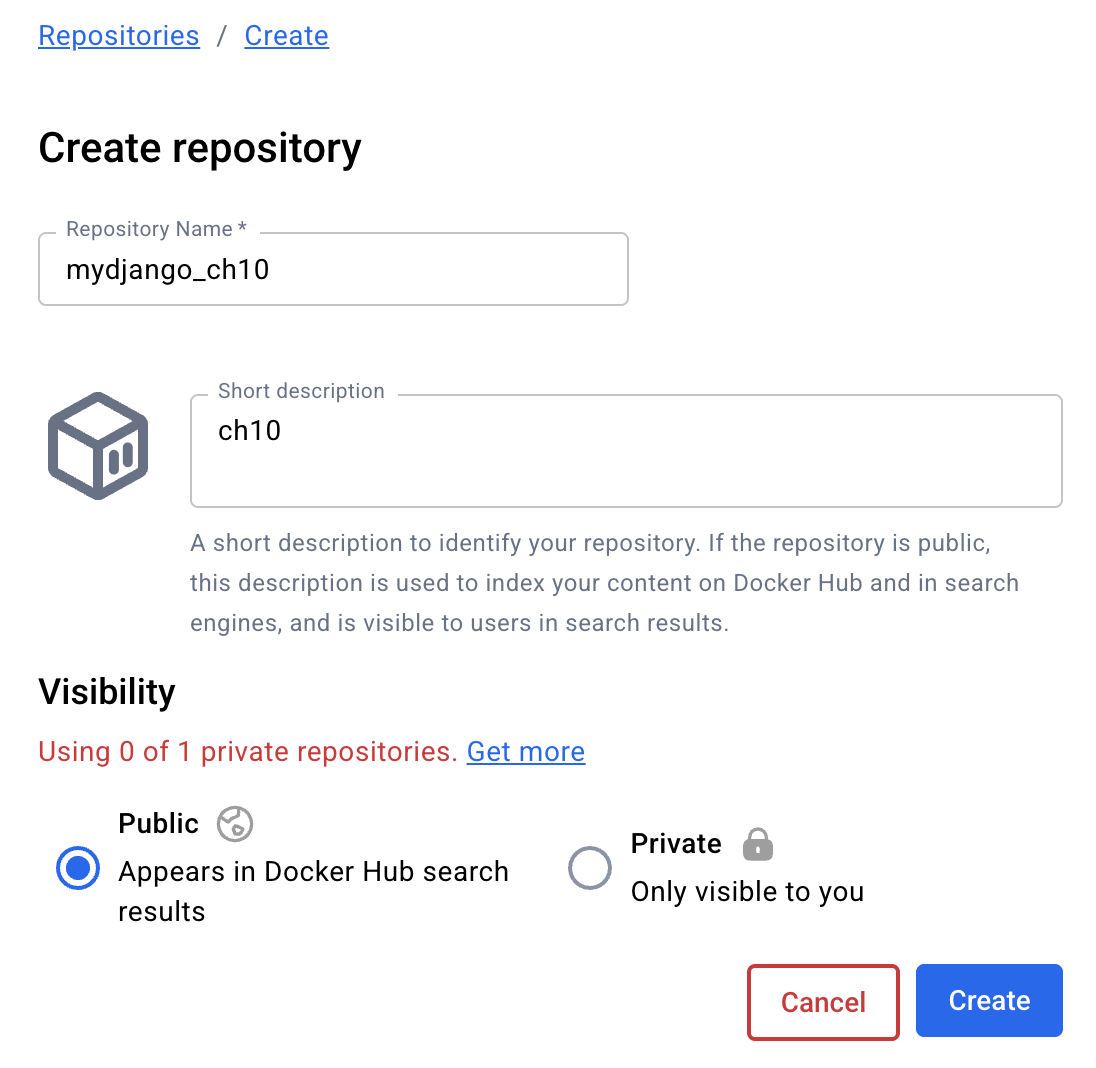1096x1068 pixels.
Task: Click 'Only visible to you' description text
Action: [x=747, y=892]
